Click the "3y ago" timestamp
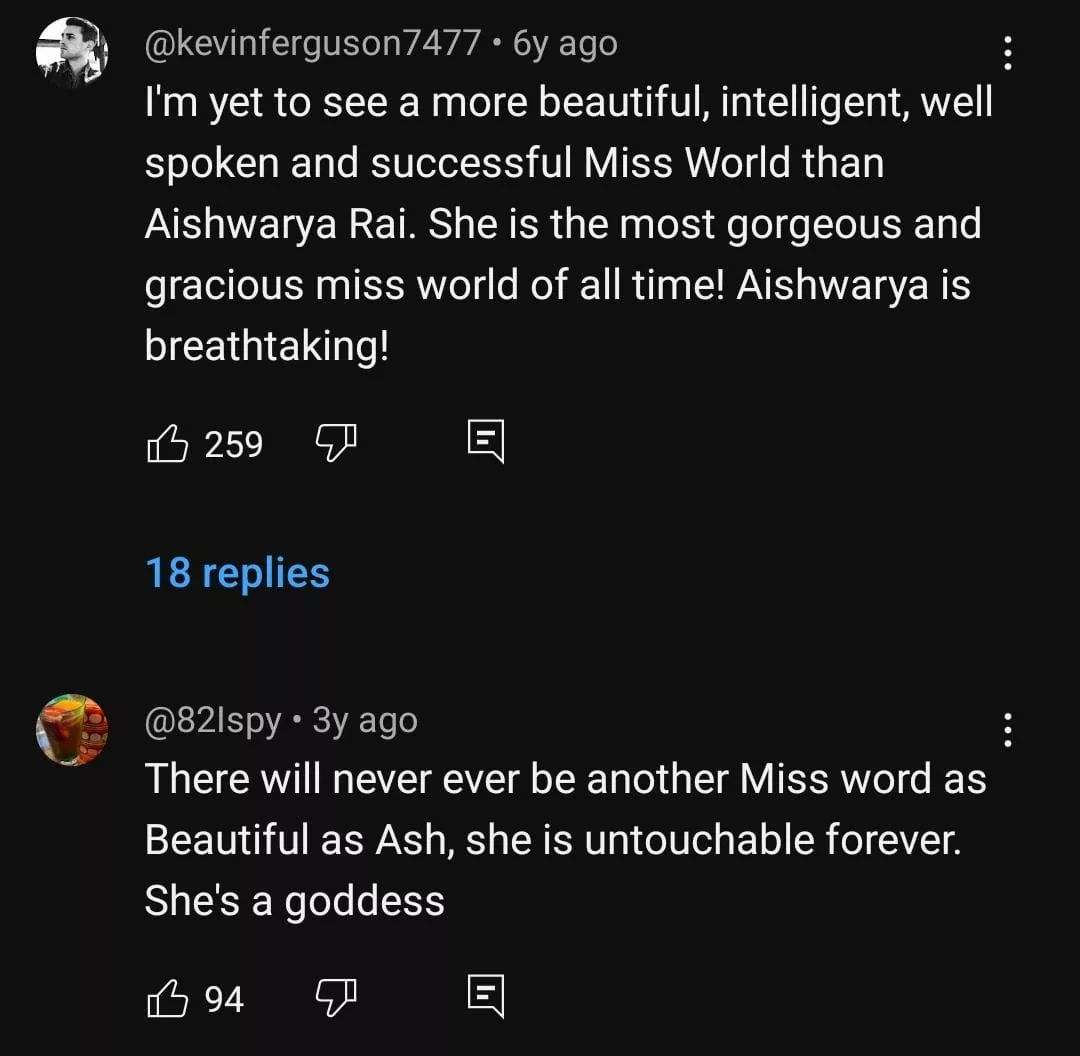The width and height of the screenshot is (1080, 1056). click(x=365, y=720)
